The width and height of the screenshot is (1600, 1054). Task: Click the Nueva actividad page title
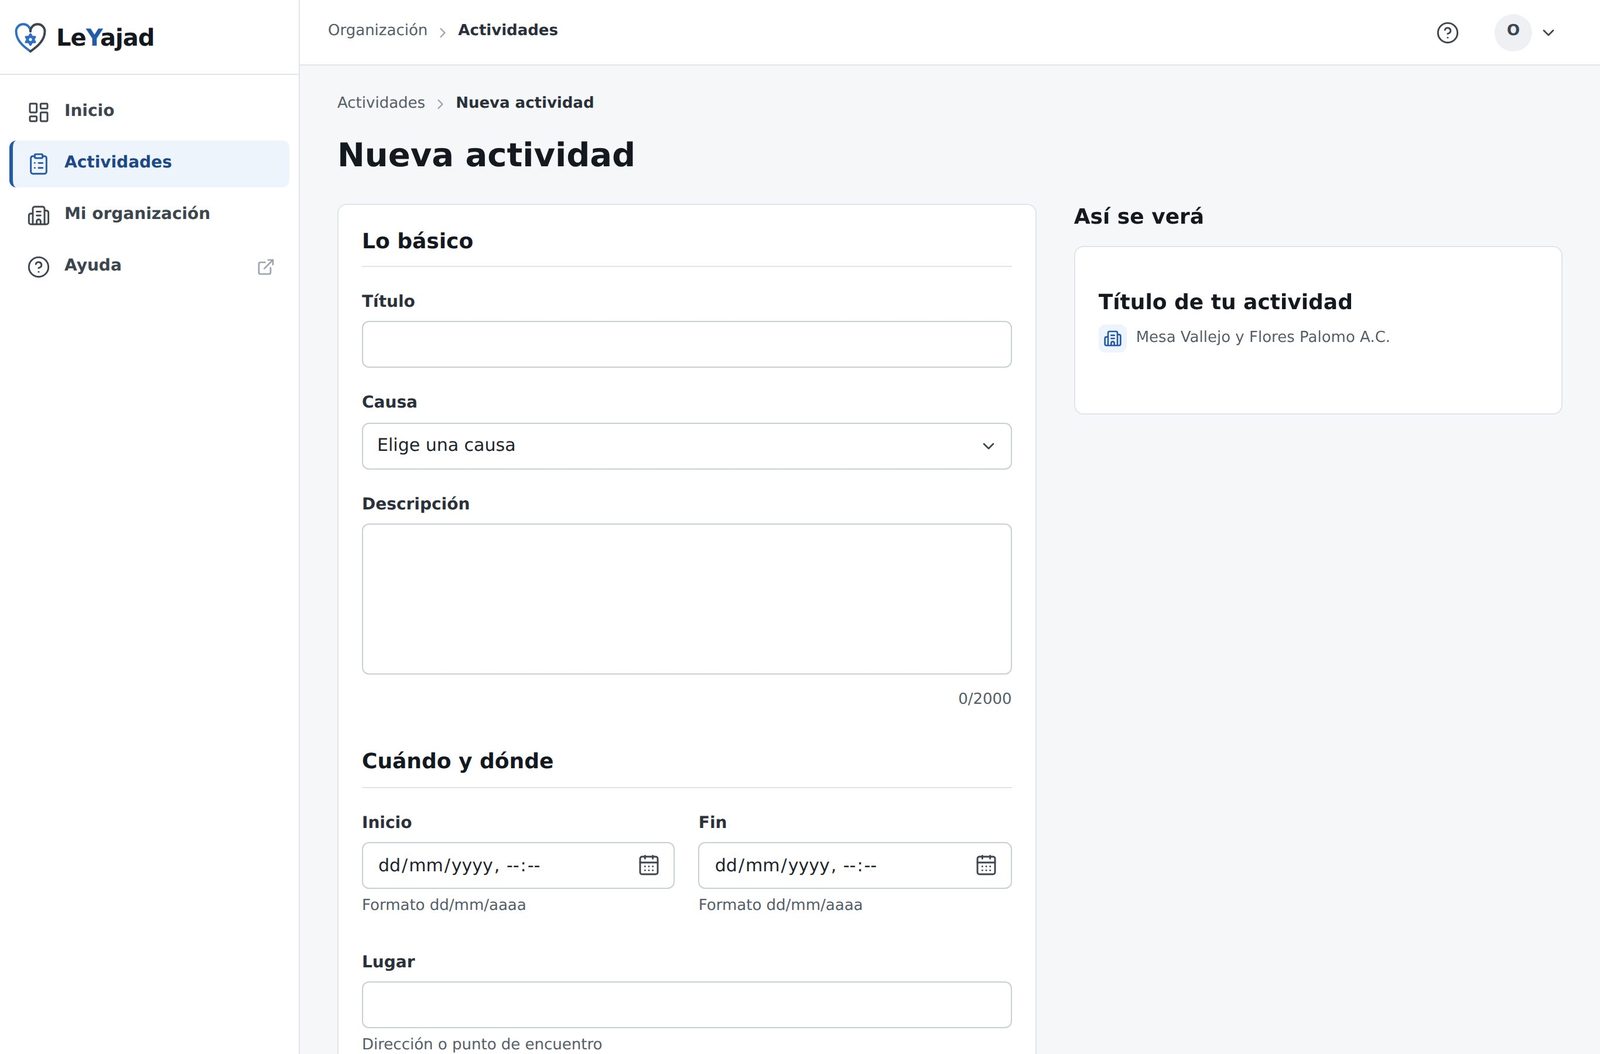click(486, 155)
